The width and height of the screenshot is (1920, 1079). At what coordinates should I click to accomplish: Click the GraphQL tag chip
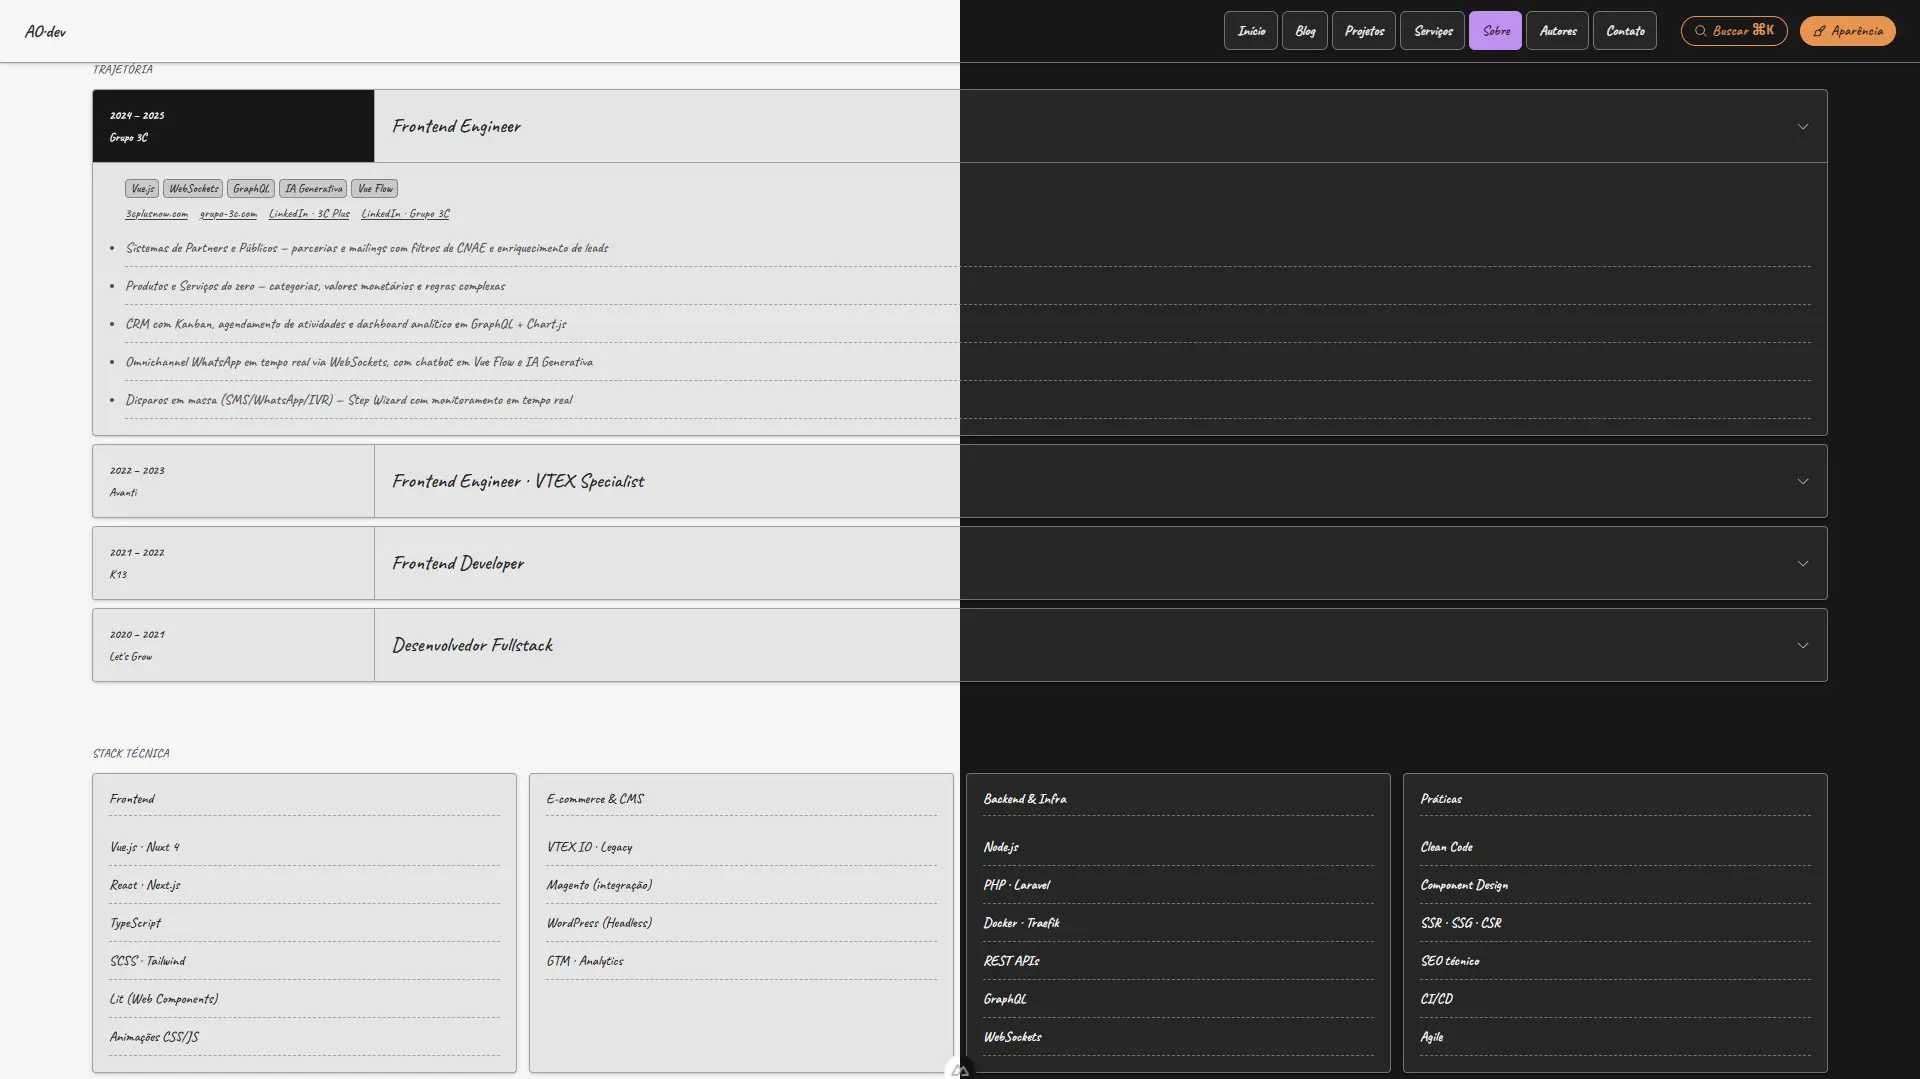click(251, 189)
